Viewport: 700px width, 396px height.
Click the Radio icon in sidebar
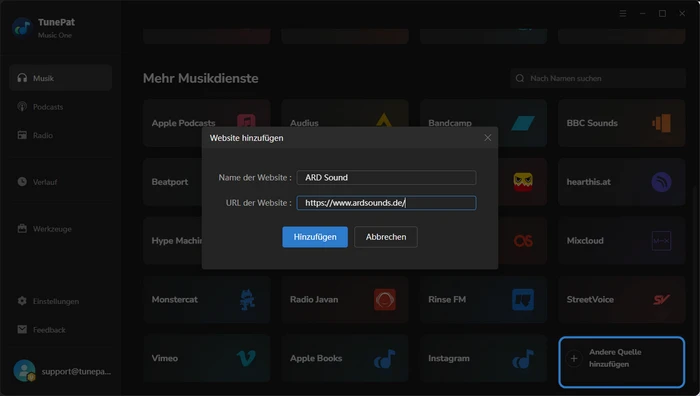(x=22, y=135)
